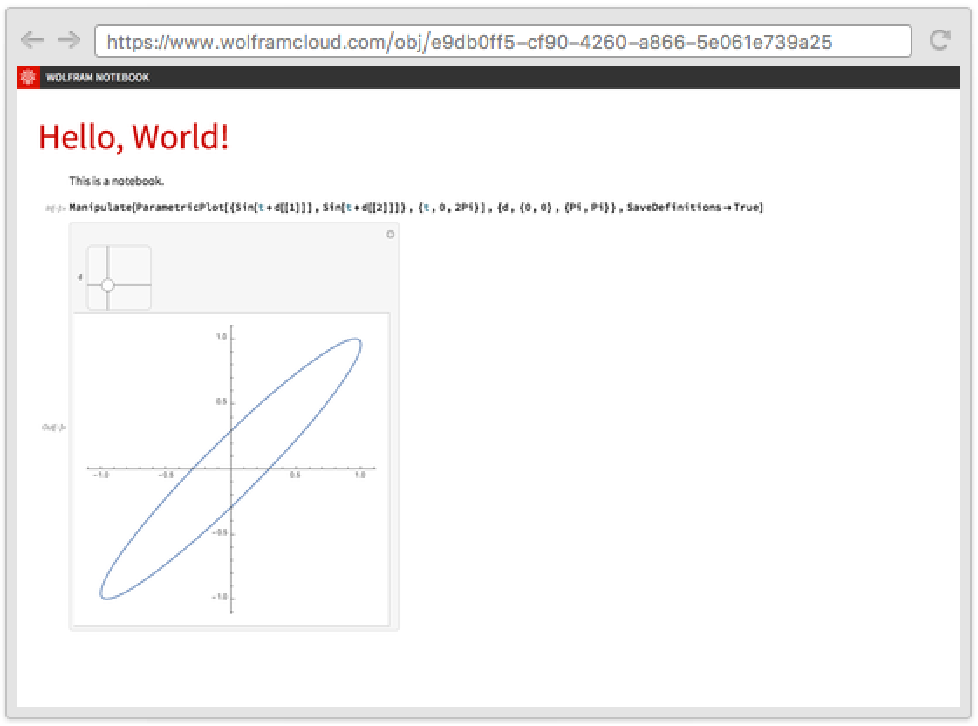The height and width of the screenshot is (726, 978).
Task: Reload the page with the refresh icon
Action: [939, 40]
